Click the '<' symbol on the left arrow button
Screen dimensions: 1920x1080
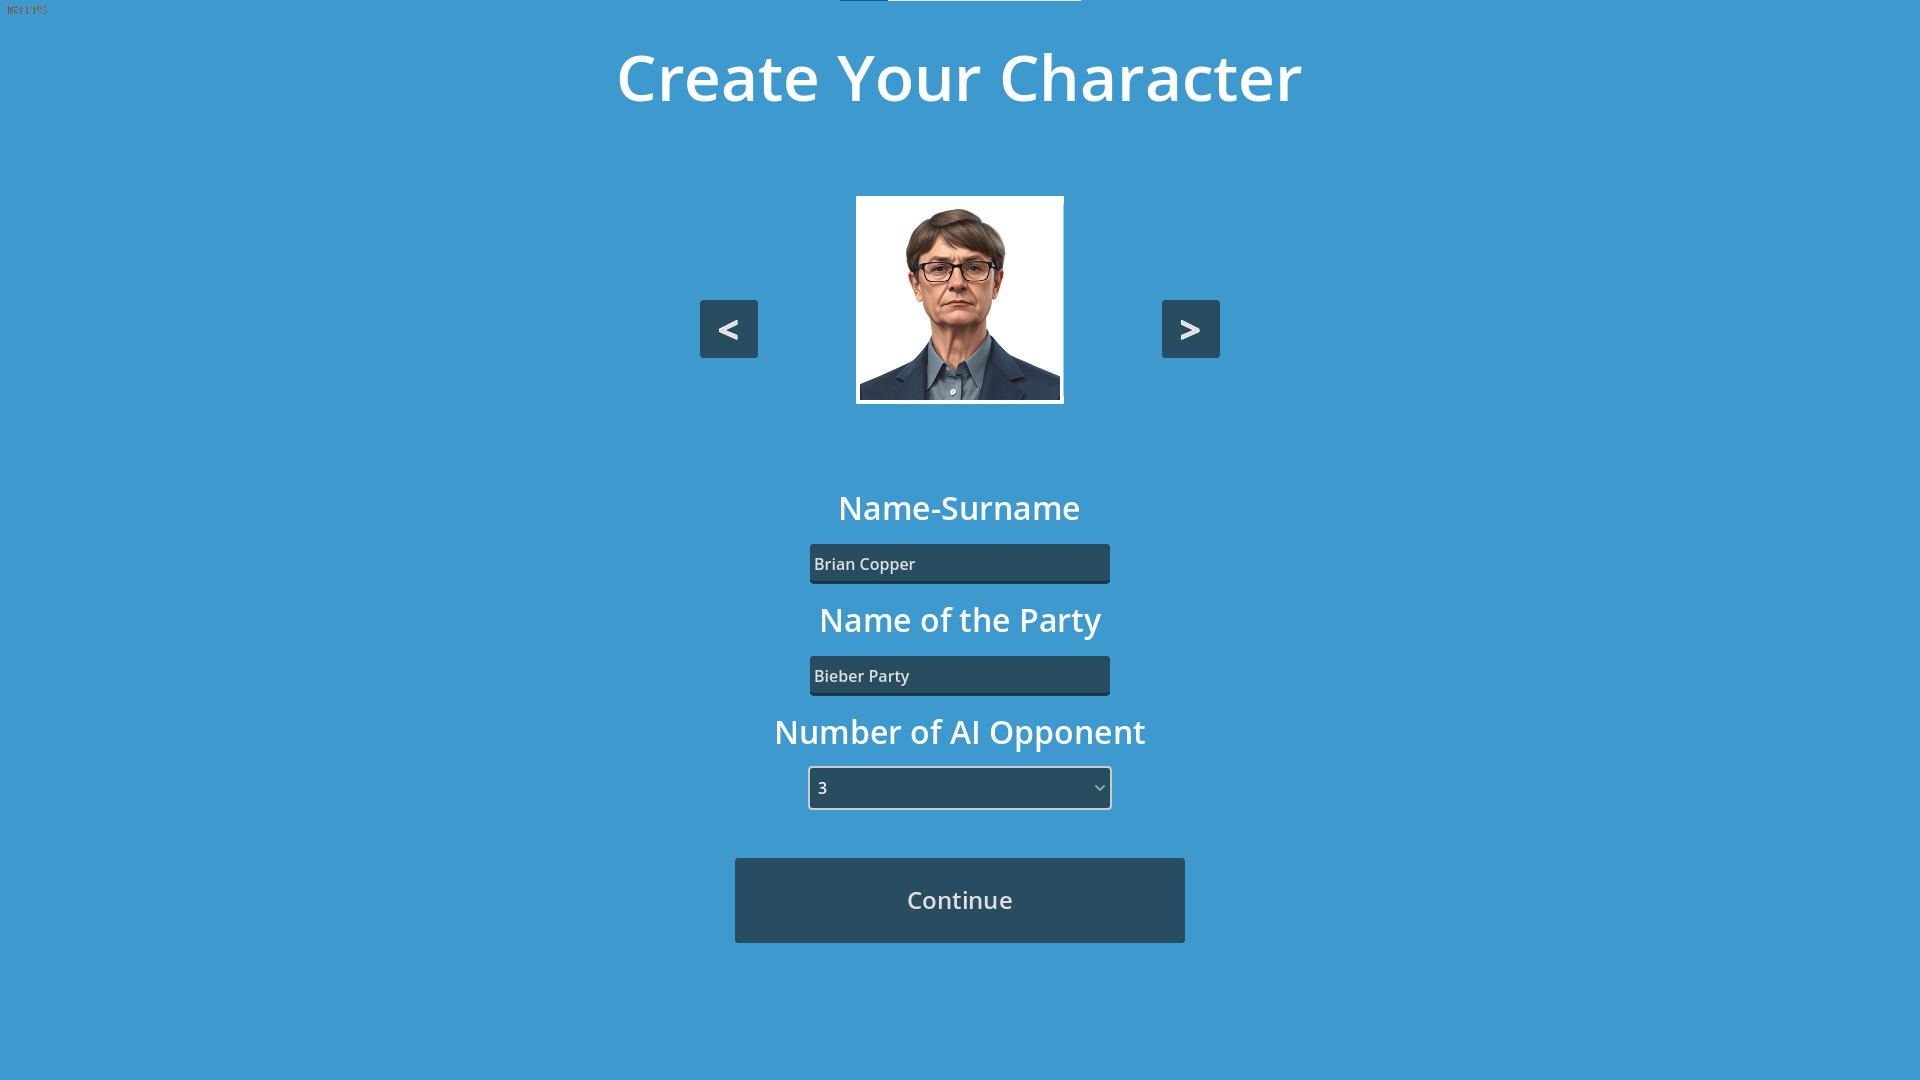pos(728,329)
